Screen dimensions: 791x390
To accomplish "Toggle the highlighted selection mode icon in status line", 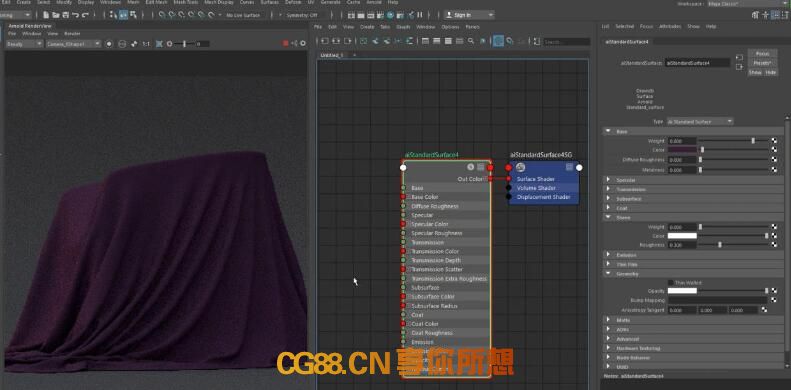I will coord(124,15).
